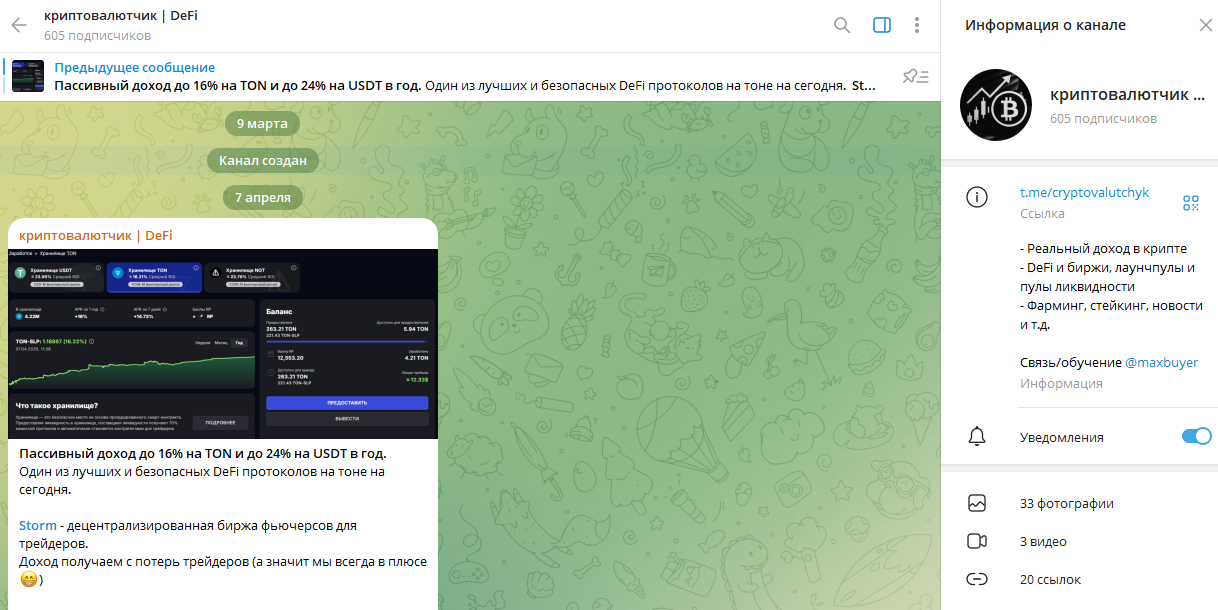Click 'Уведомления' label text
Screen dimensions: 1218x610
(1062, 437)
